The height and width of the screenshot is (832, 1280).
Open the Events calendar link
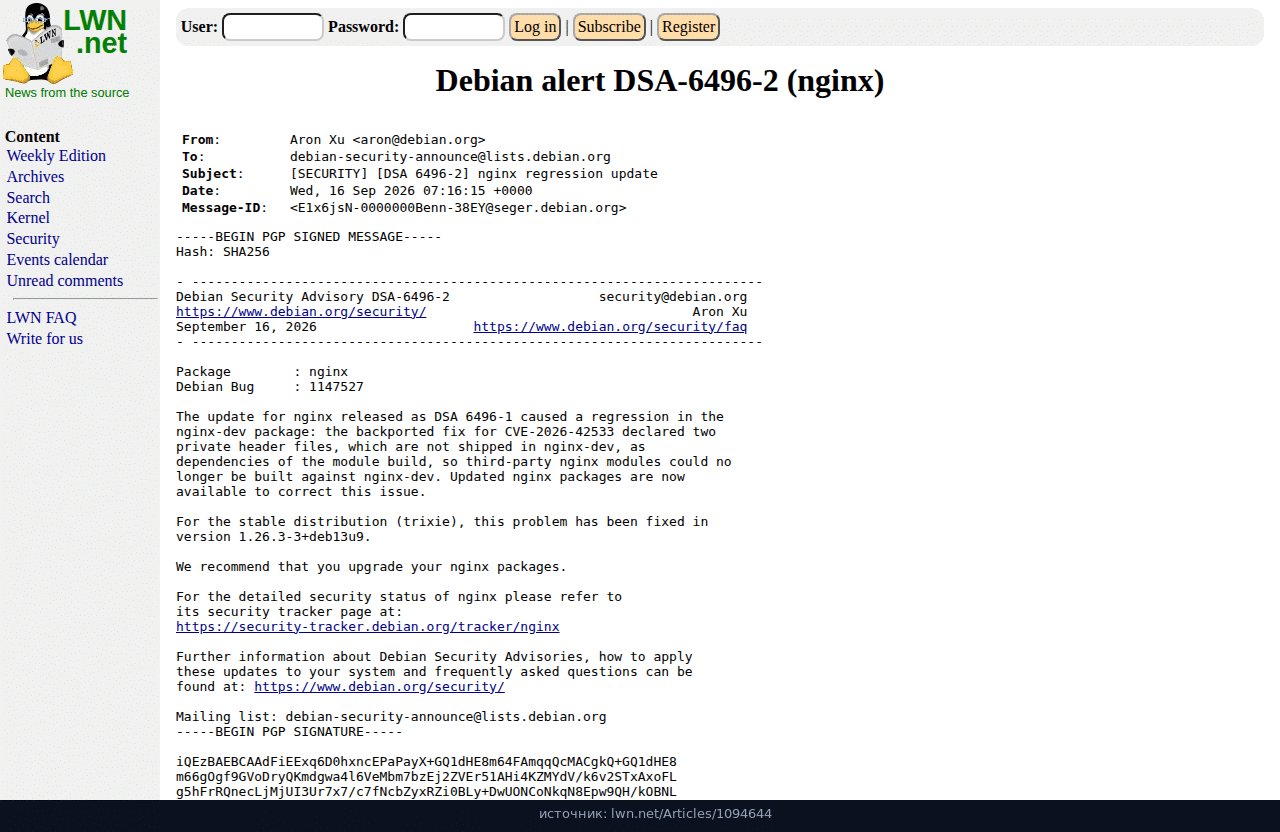point(57,260)
